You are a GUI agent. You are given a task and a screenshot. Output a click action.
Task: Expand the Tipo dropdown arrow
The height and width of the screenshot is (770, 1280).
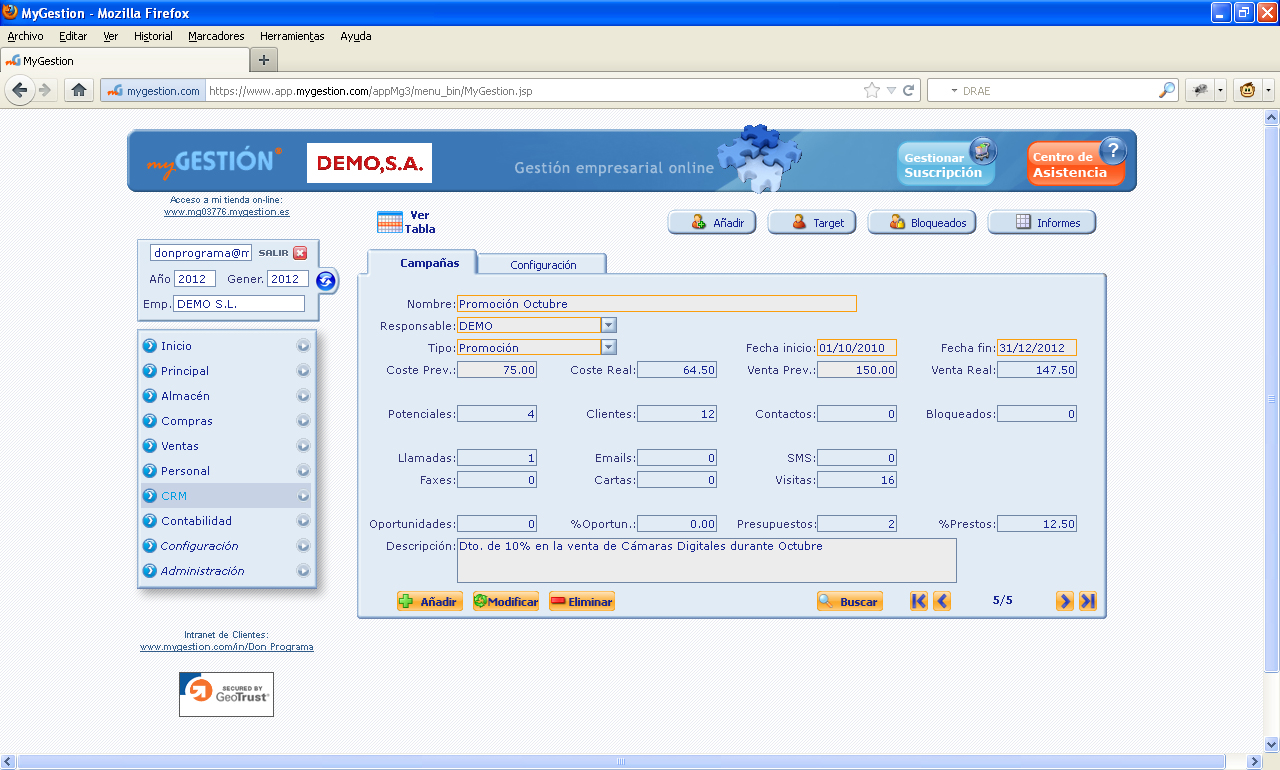tap(608, 347)
